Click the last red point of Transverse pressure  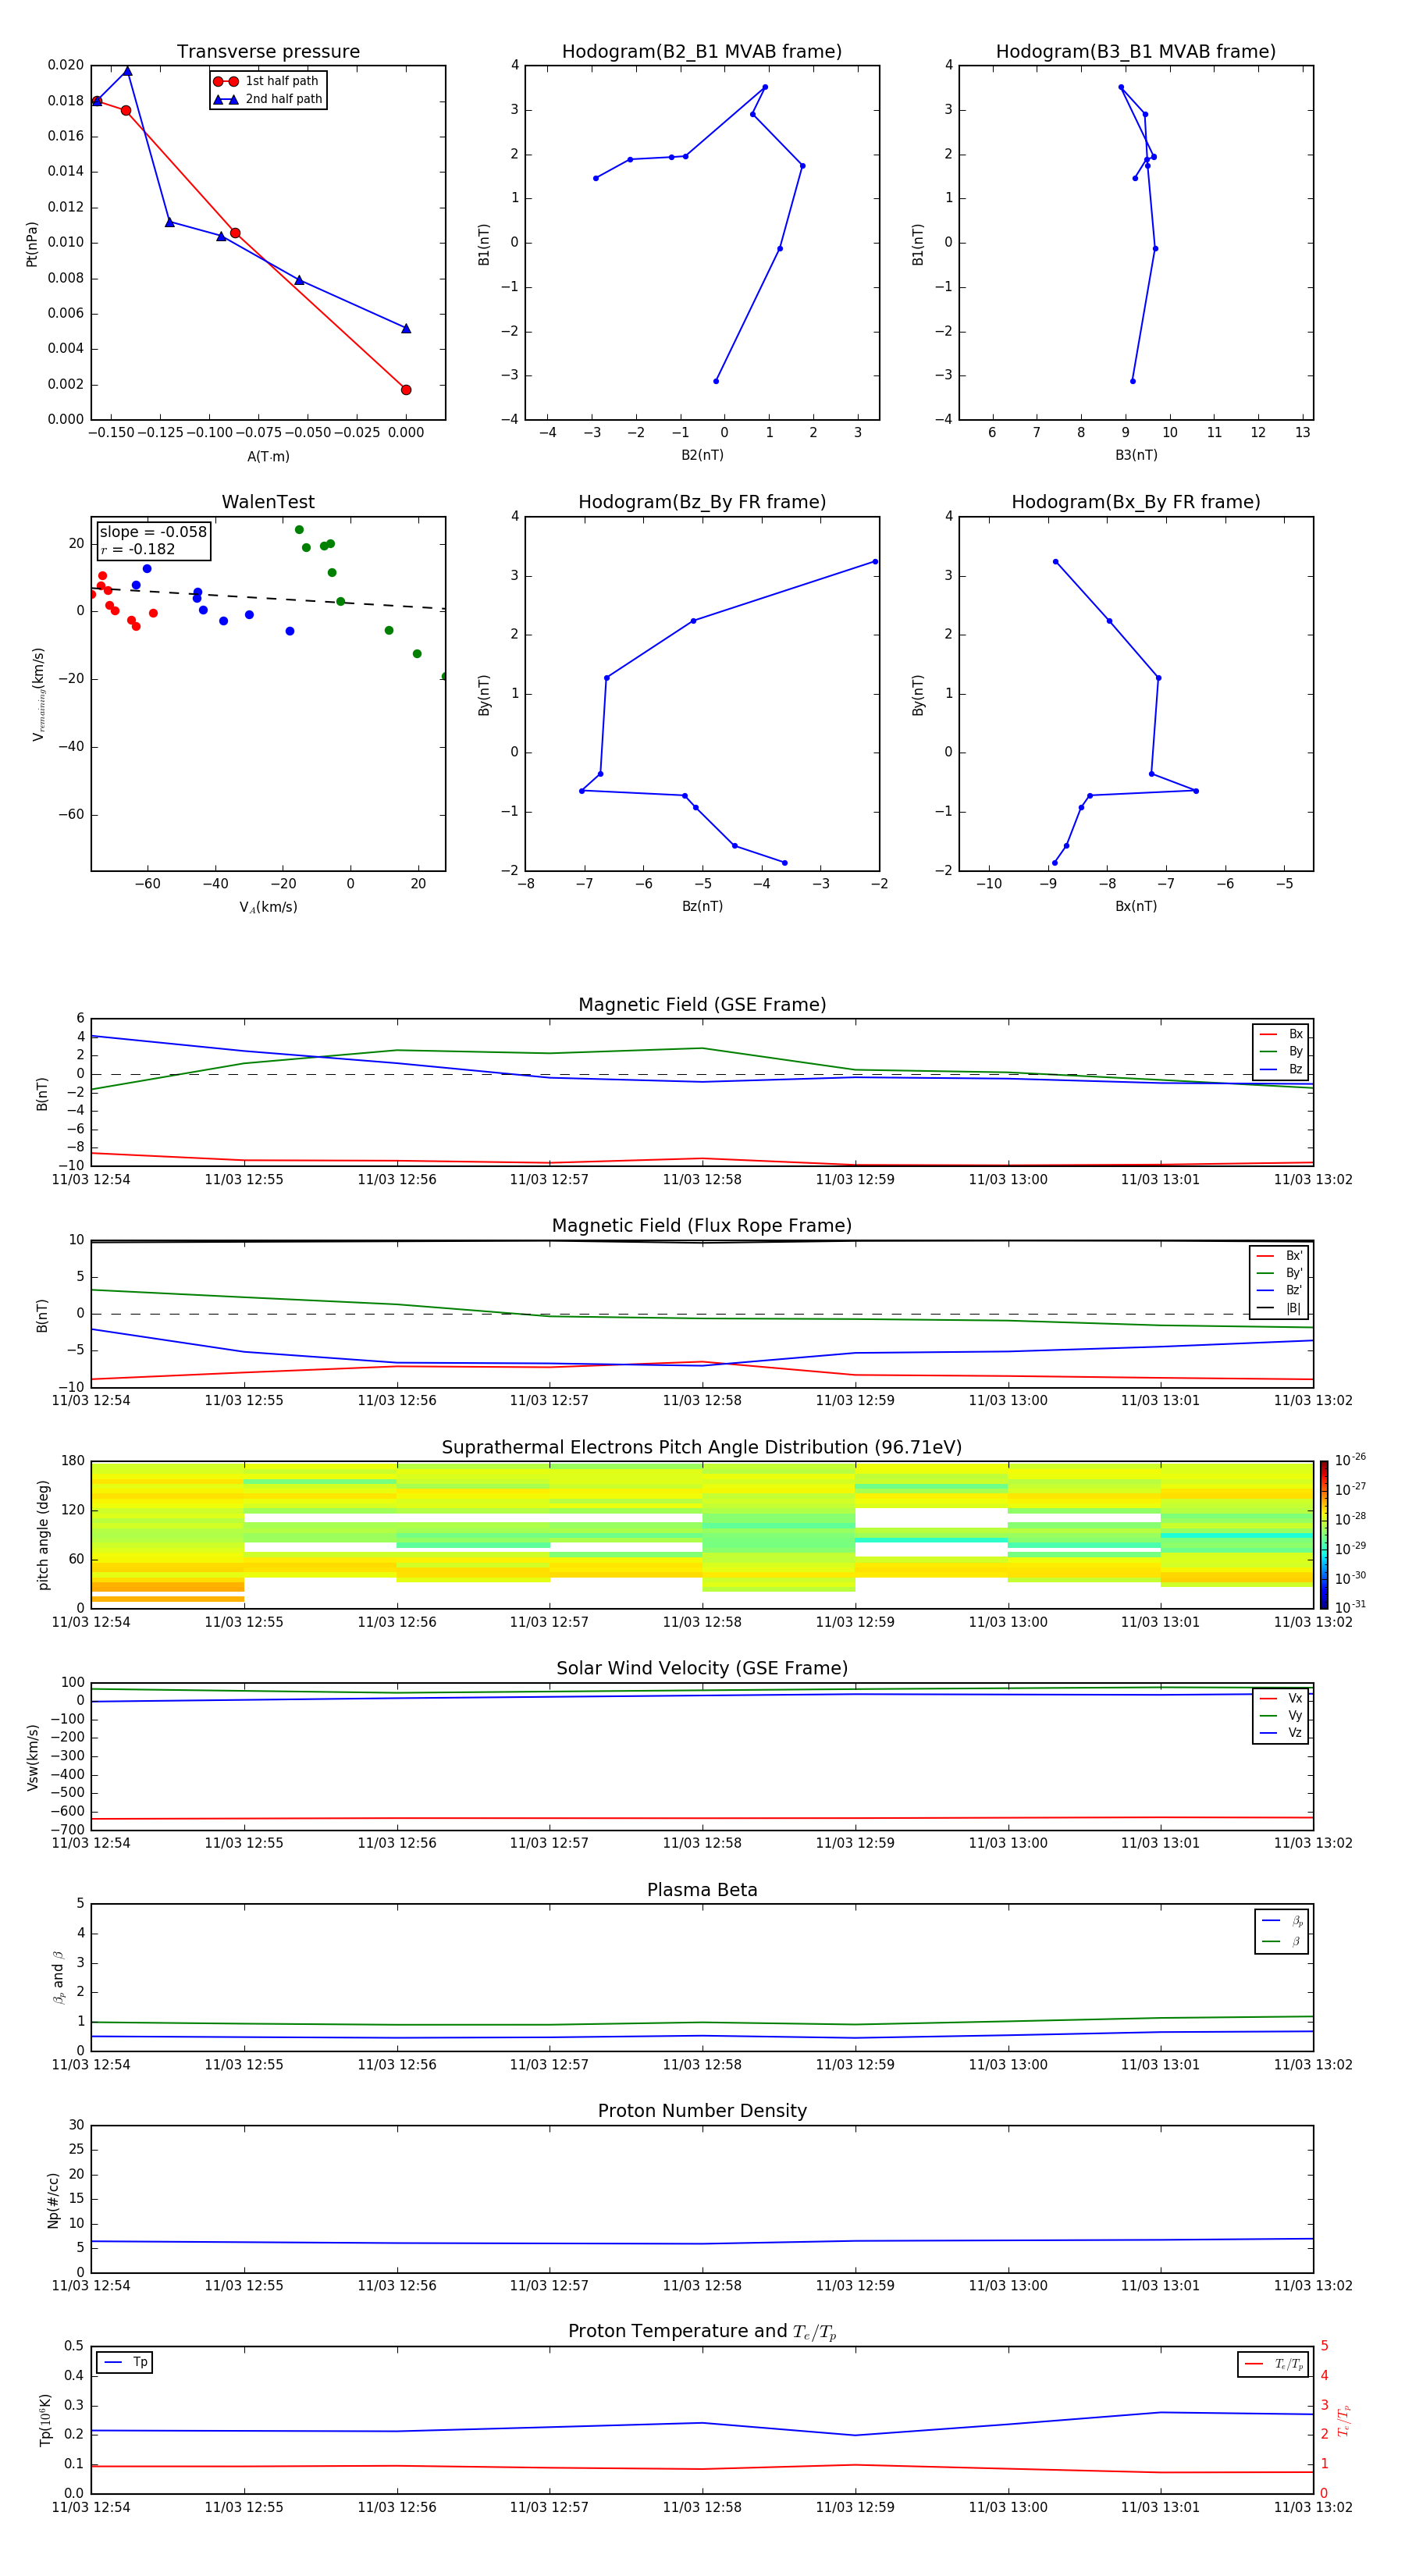[406, 390]
